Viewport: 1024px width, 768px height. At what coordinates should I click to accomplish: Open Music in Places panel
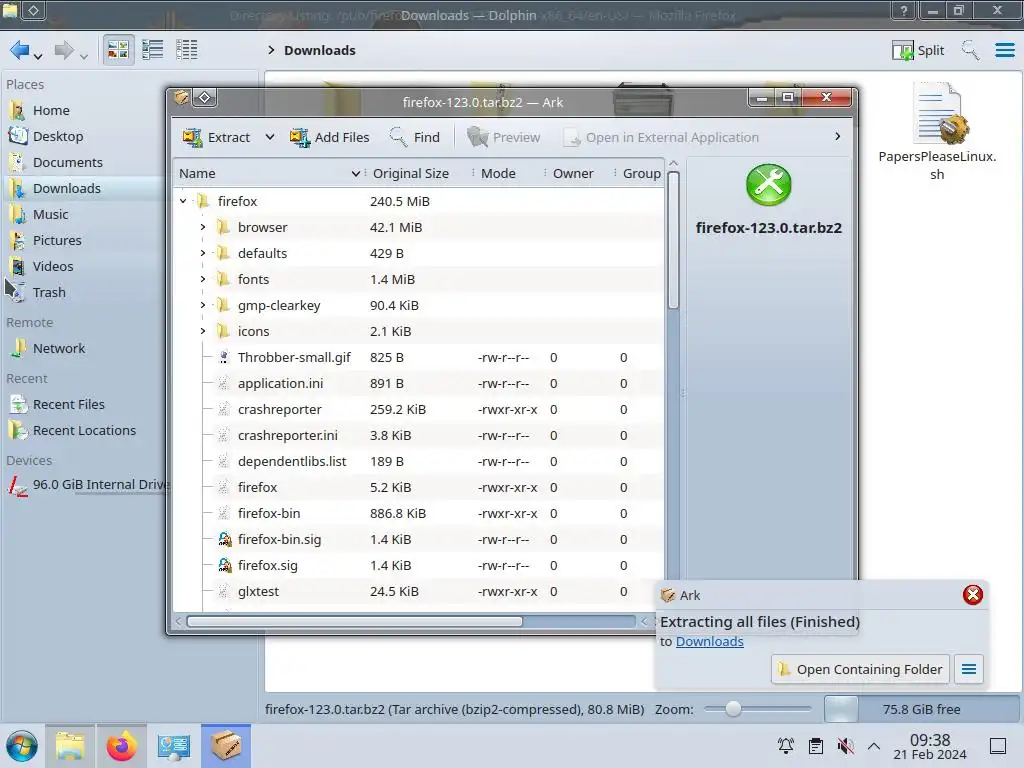click(x=50, y=215)
